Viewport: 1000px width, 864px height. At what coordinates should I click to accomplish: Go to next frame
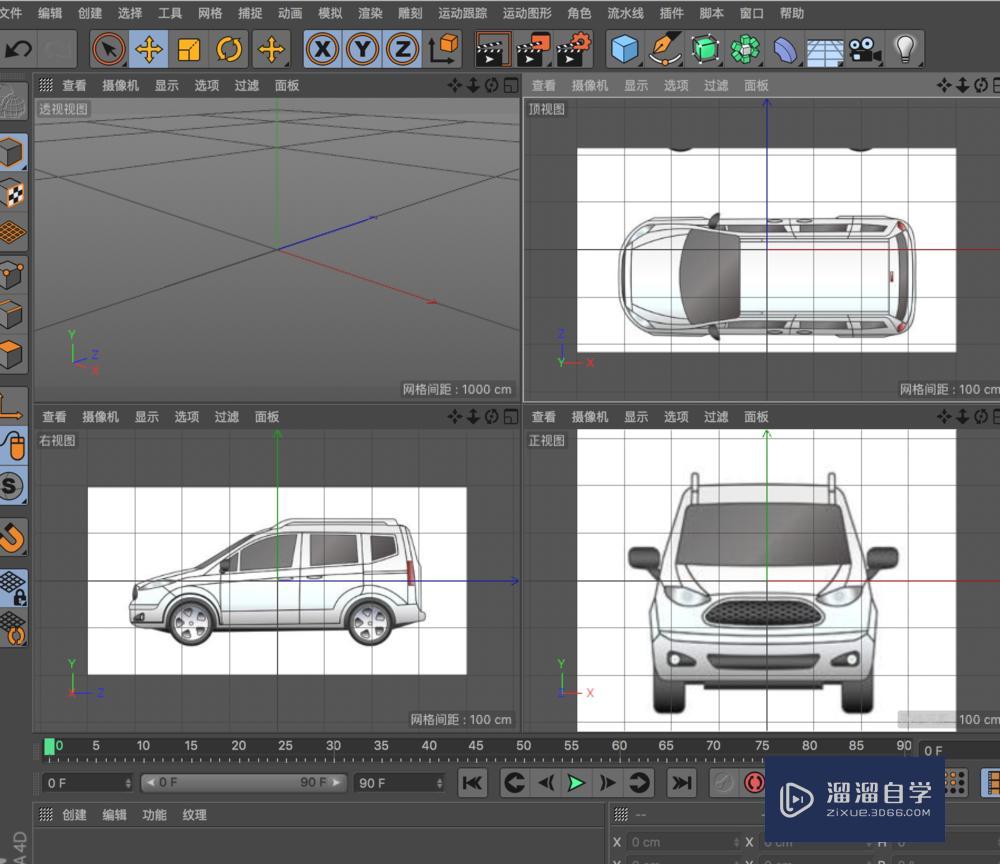(x=607, y=783)
